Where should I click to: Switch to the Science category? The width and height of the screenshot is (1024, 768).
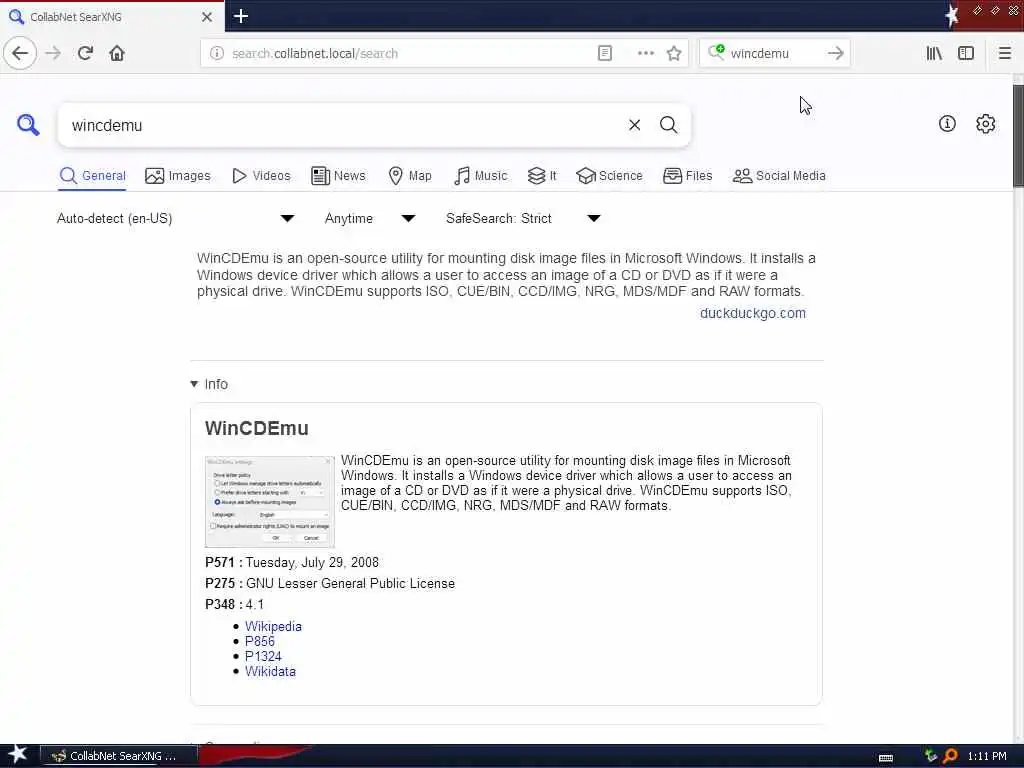[x=609, y=176]
